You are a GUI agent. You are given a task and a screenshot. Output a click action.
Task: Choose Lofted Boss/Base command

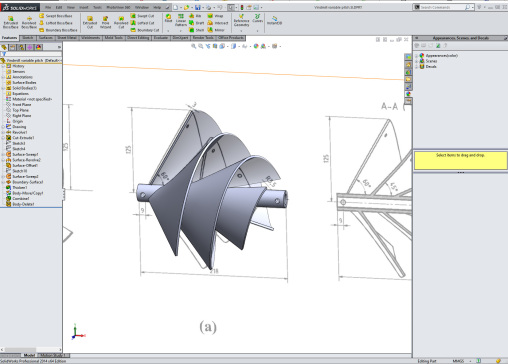55,23
